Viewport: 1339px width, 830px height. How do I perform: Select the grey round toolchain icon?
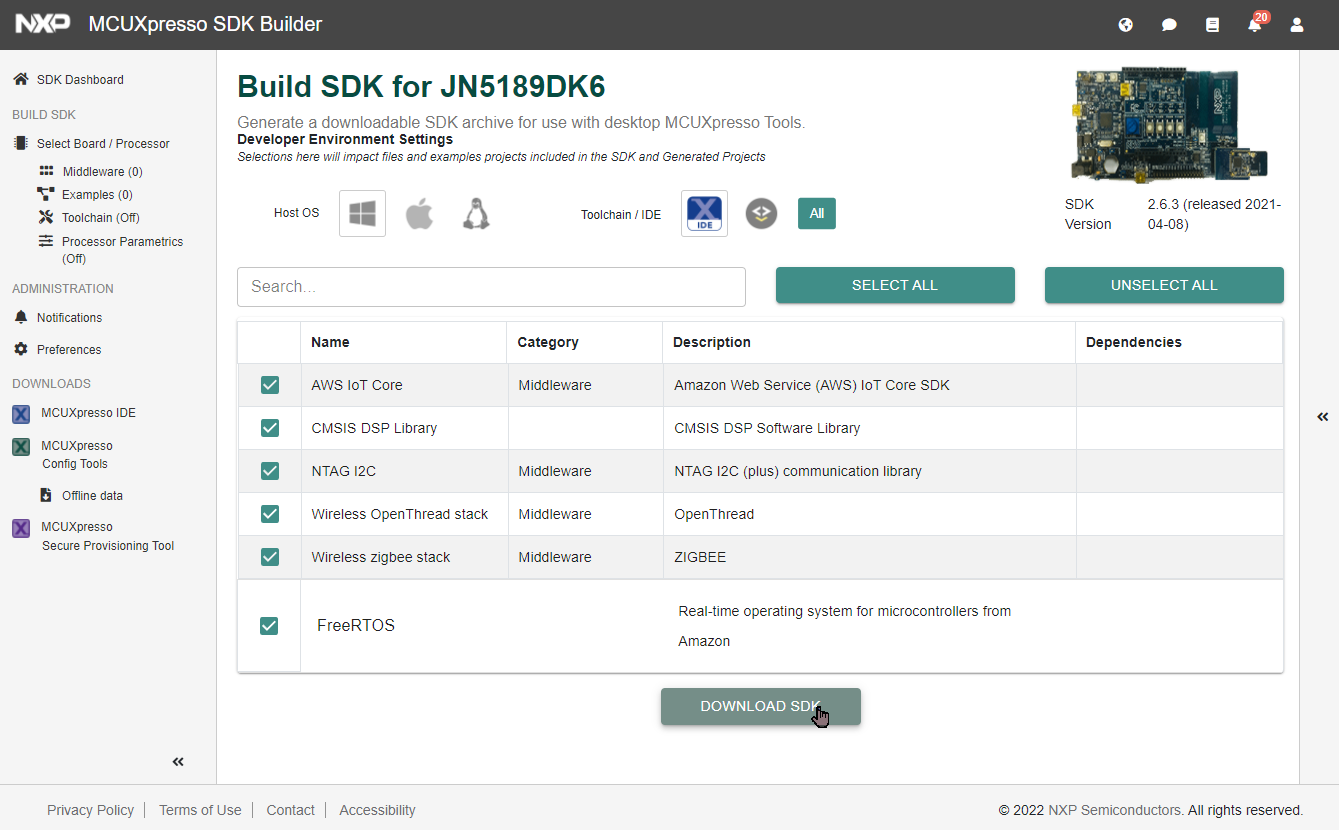click(761, 213)
